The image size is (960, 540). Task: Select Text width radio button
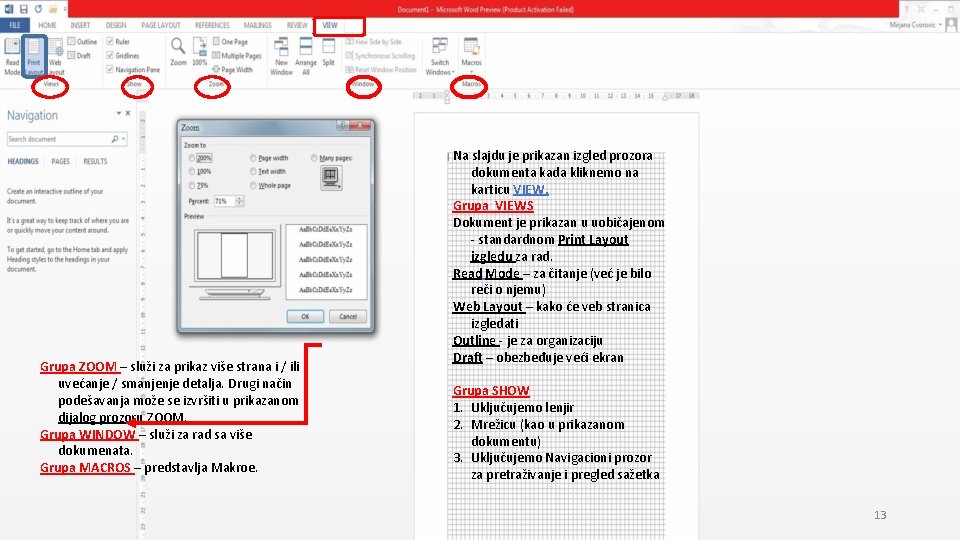tap(253, 171)
